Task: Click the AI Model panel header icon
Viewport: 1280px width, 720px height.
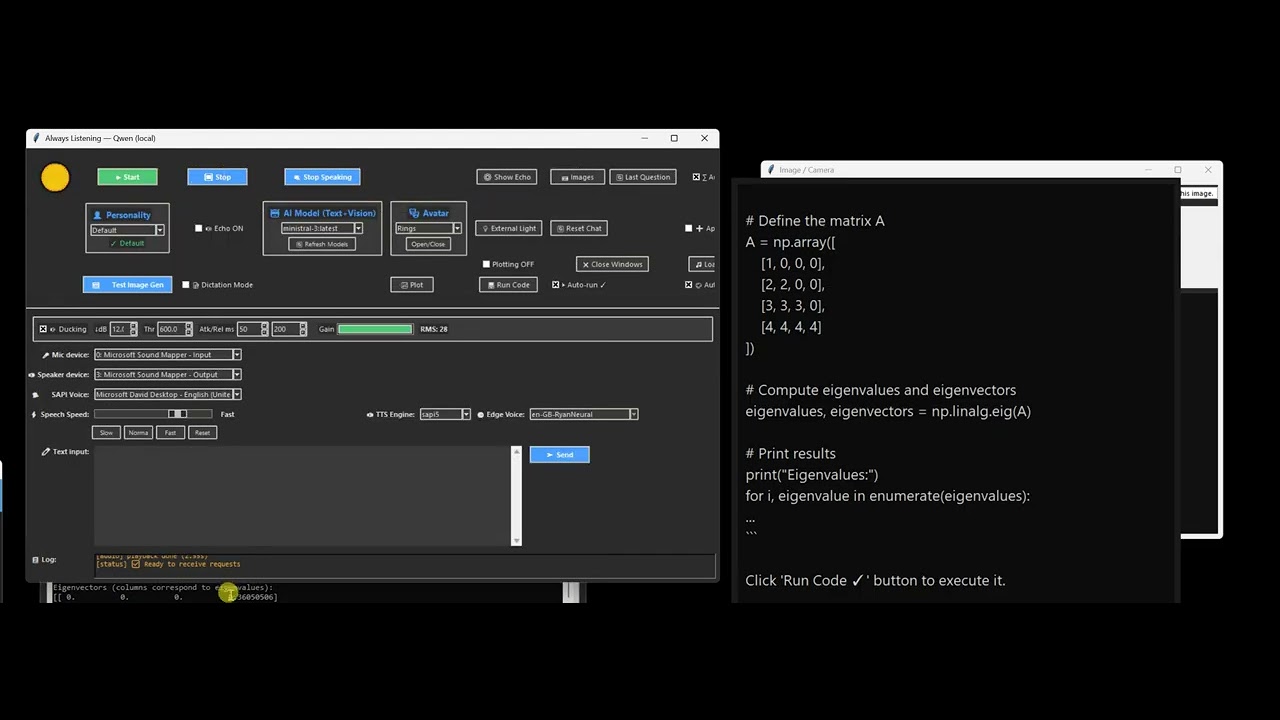Action: pyautogui.click(x=275, y=213)
